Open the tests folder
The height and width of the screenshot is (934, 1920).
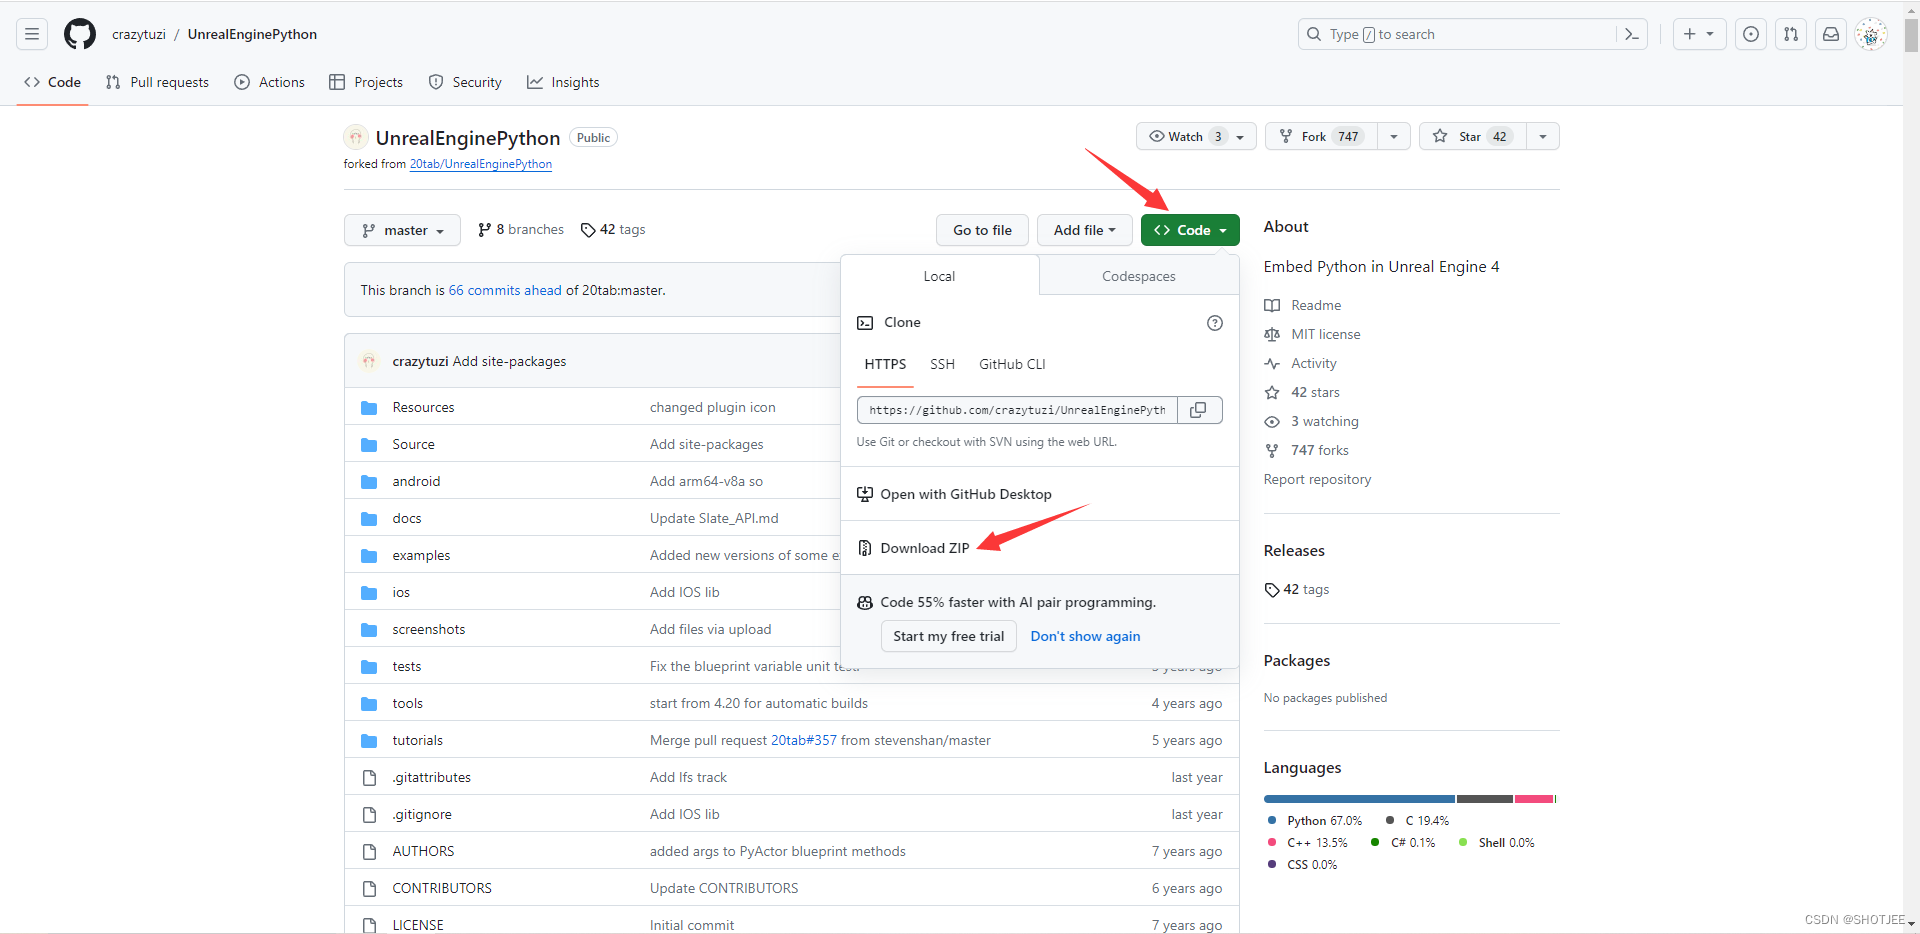pos(407,666)
